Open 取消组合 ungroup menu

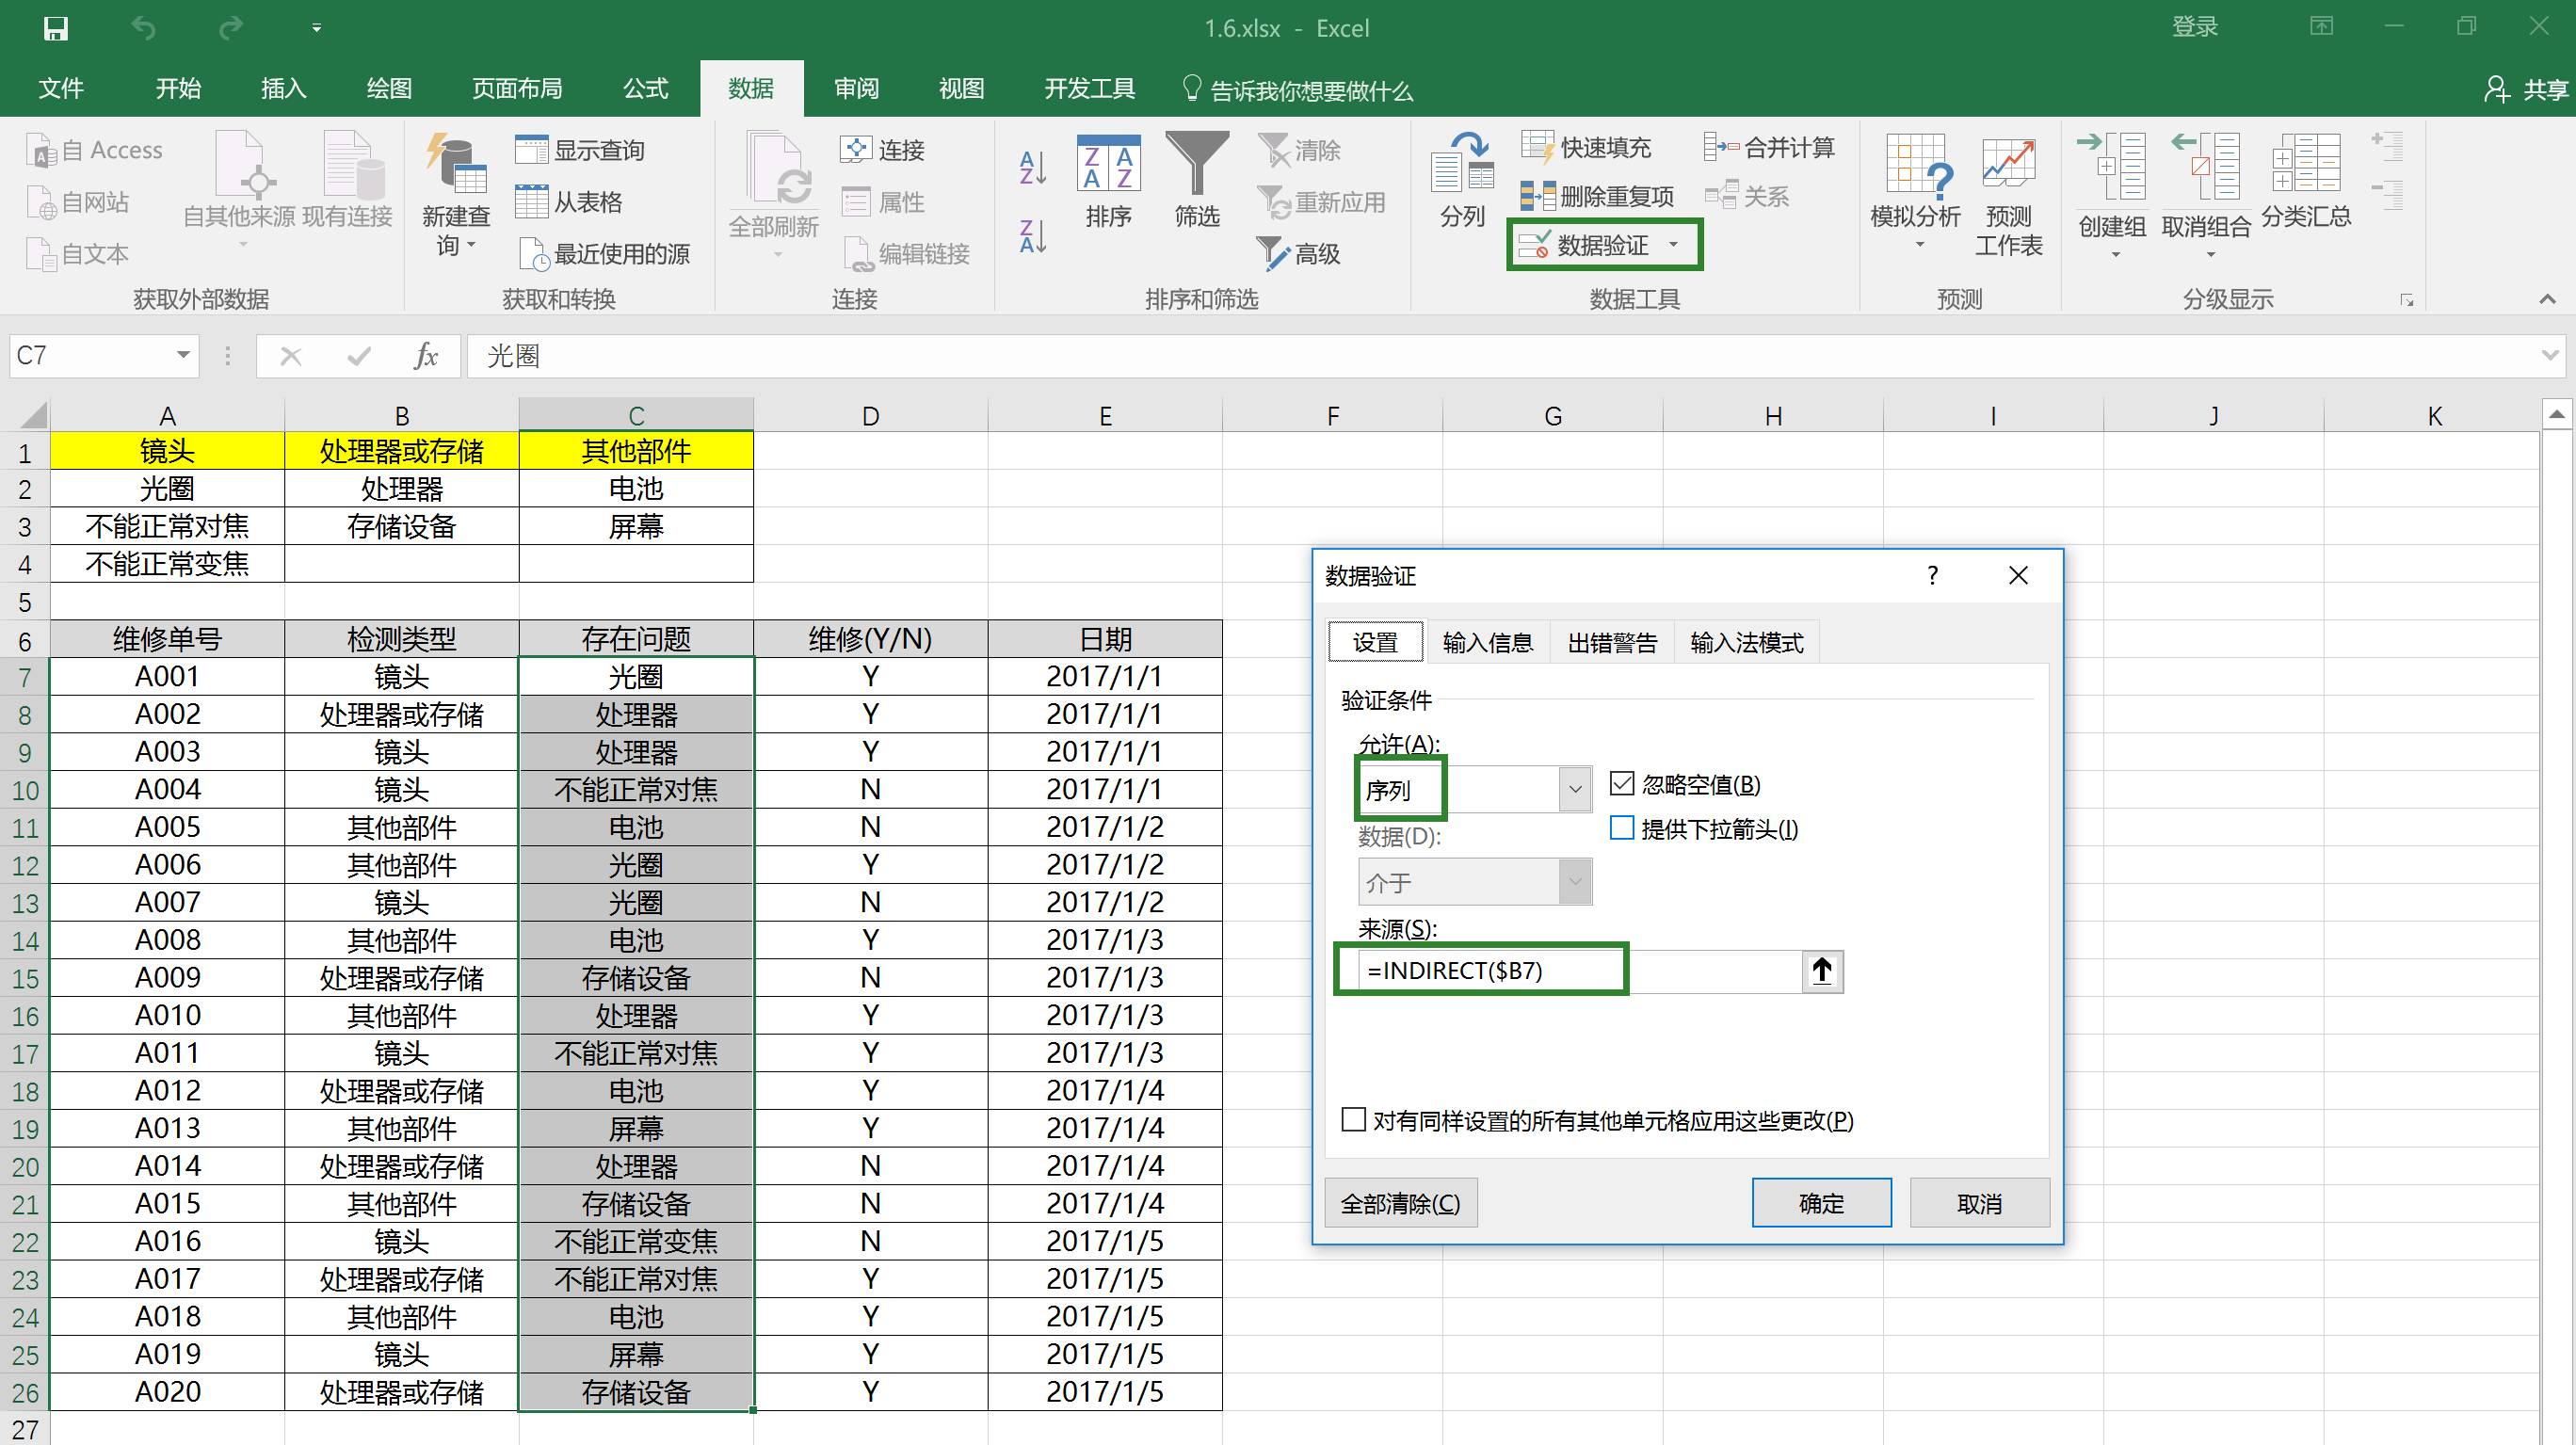[x=2206, y=196]
